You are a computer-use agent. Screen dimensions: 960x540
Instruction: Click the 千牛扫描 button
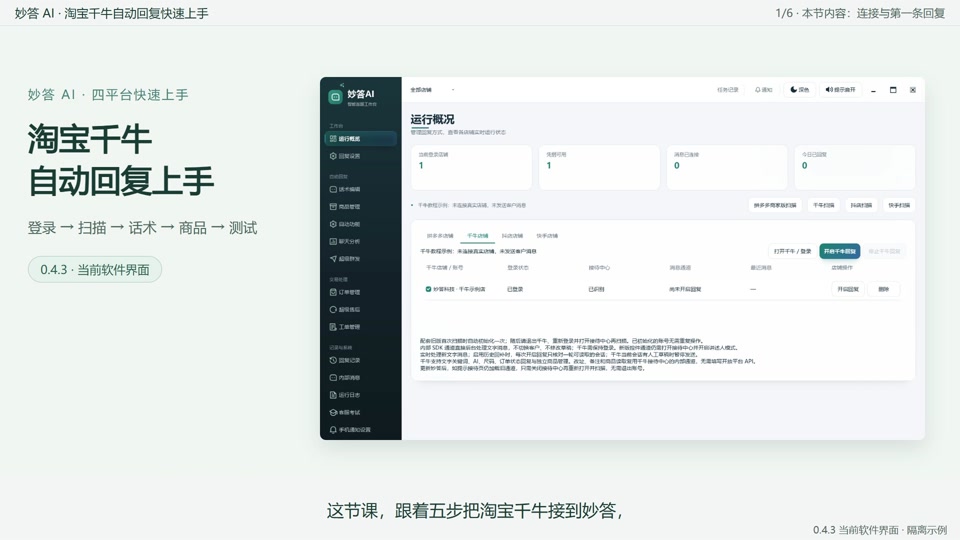(823, 205)
